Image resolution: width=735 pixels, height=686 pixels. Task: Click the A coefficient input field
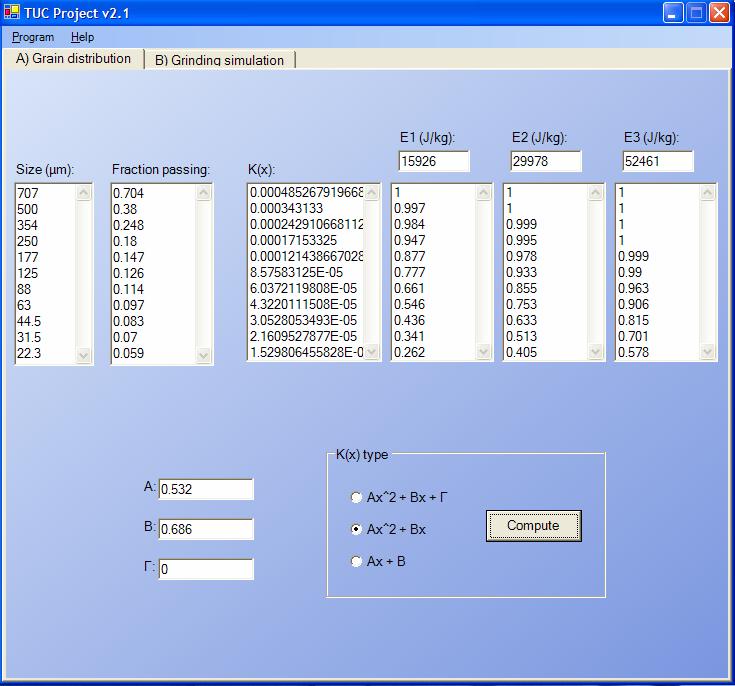(206, 489)
